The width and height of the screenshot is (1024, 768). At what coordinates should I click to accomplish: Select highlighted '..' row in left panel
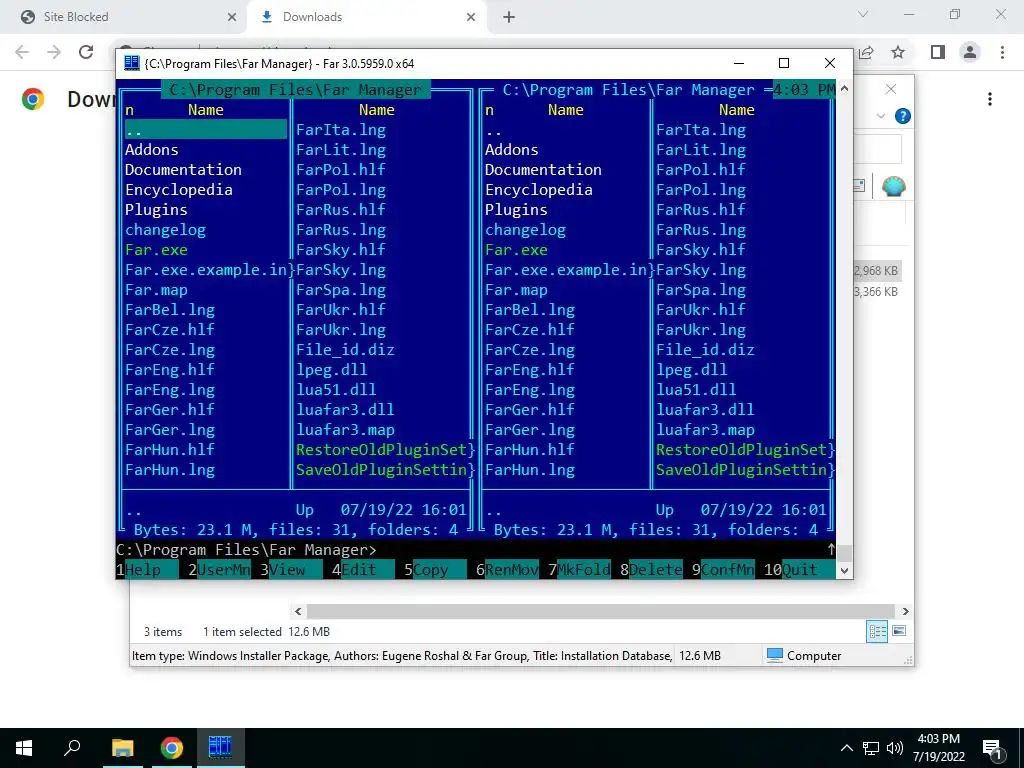206,129
